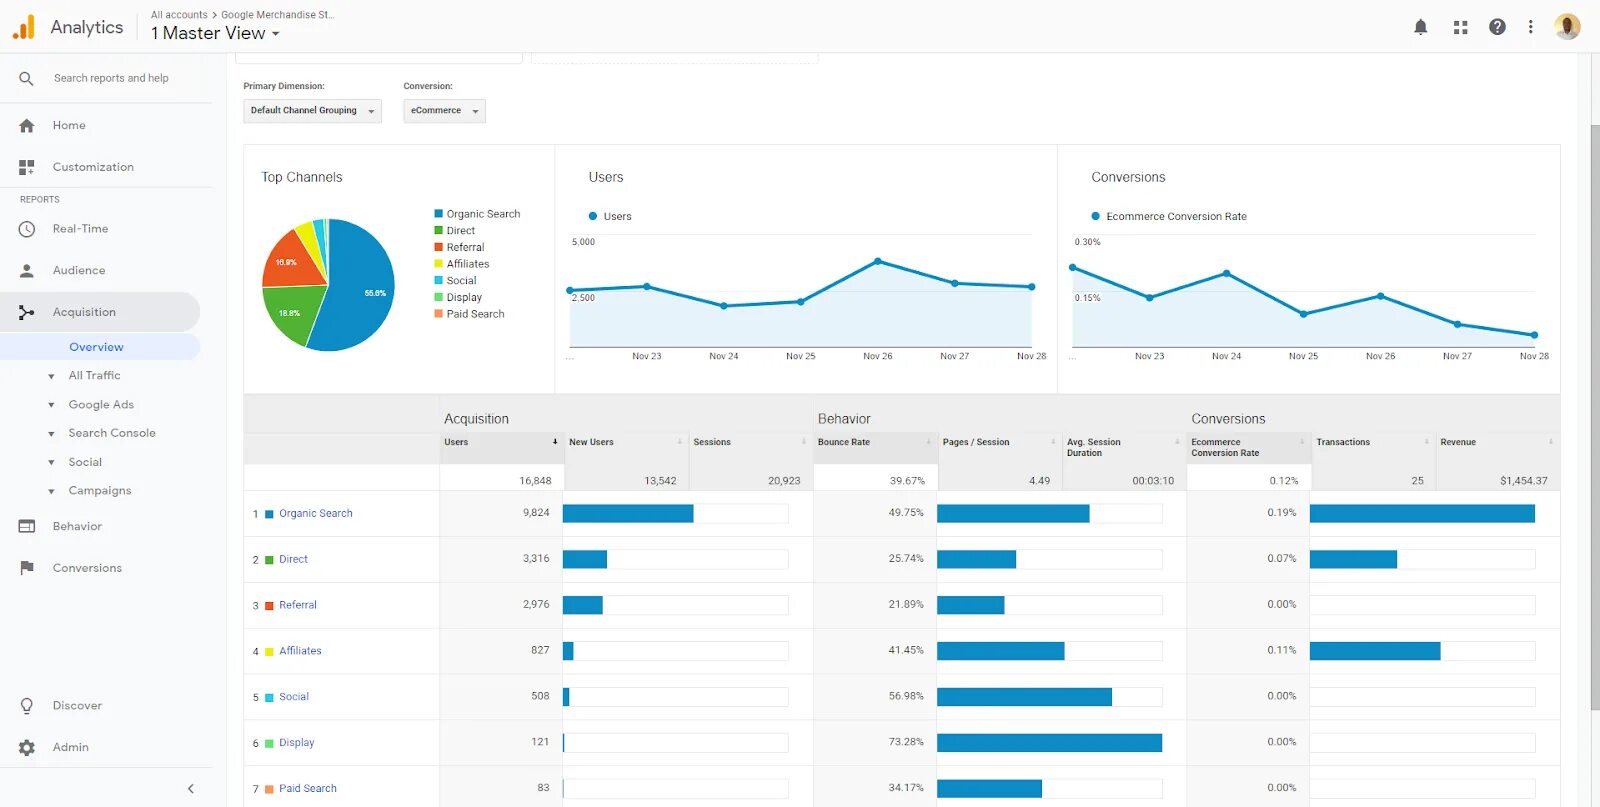Select the Acquisition Overview menu item
The width and height of the screenshot is (1600, 807).
[96, 347]
